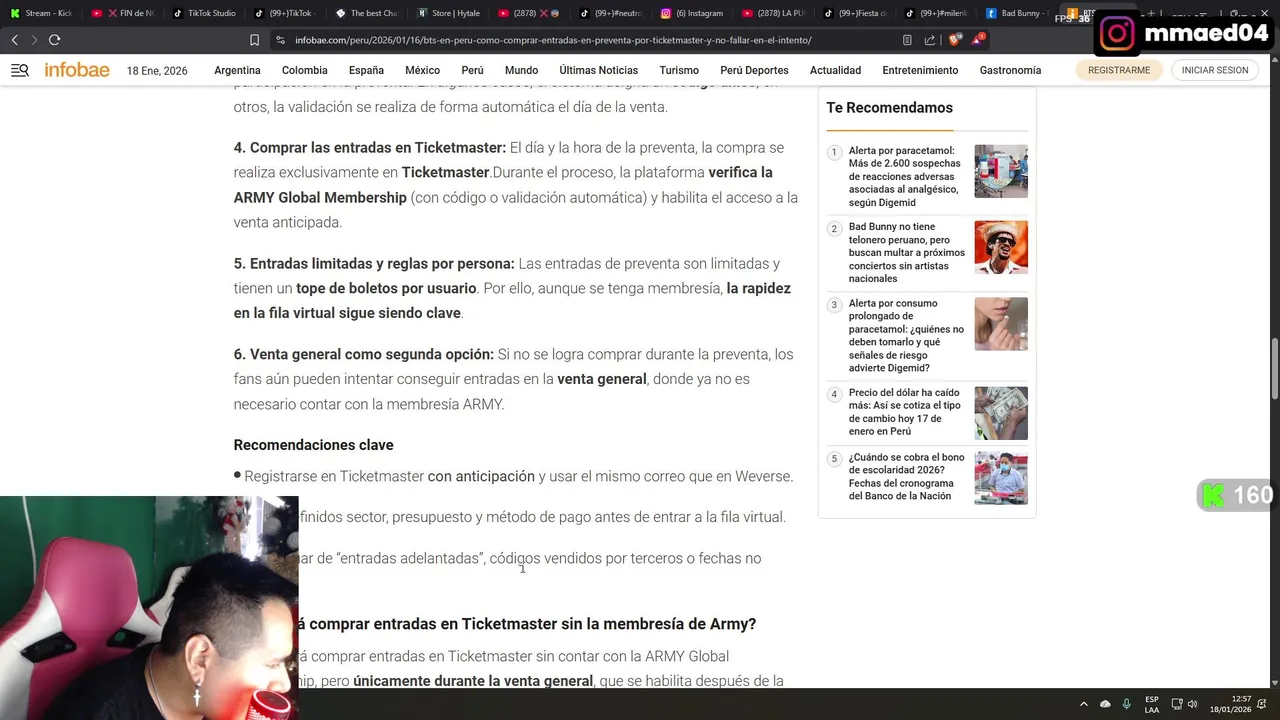Viewport: 1280px width, 720px height.
Task: Open the clock showing 12:57
Action: click(1231, 704)
